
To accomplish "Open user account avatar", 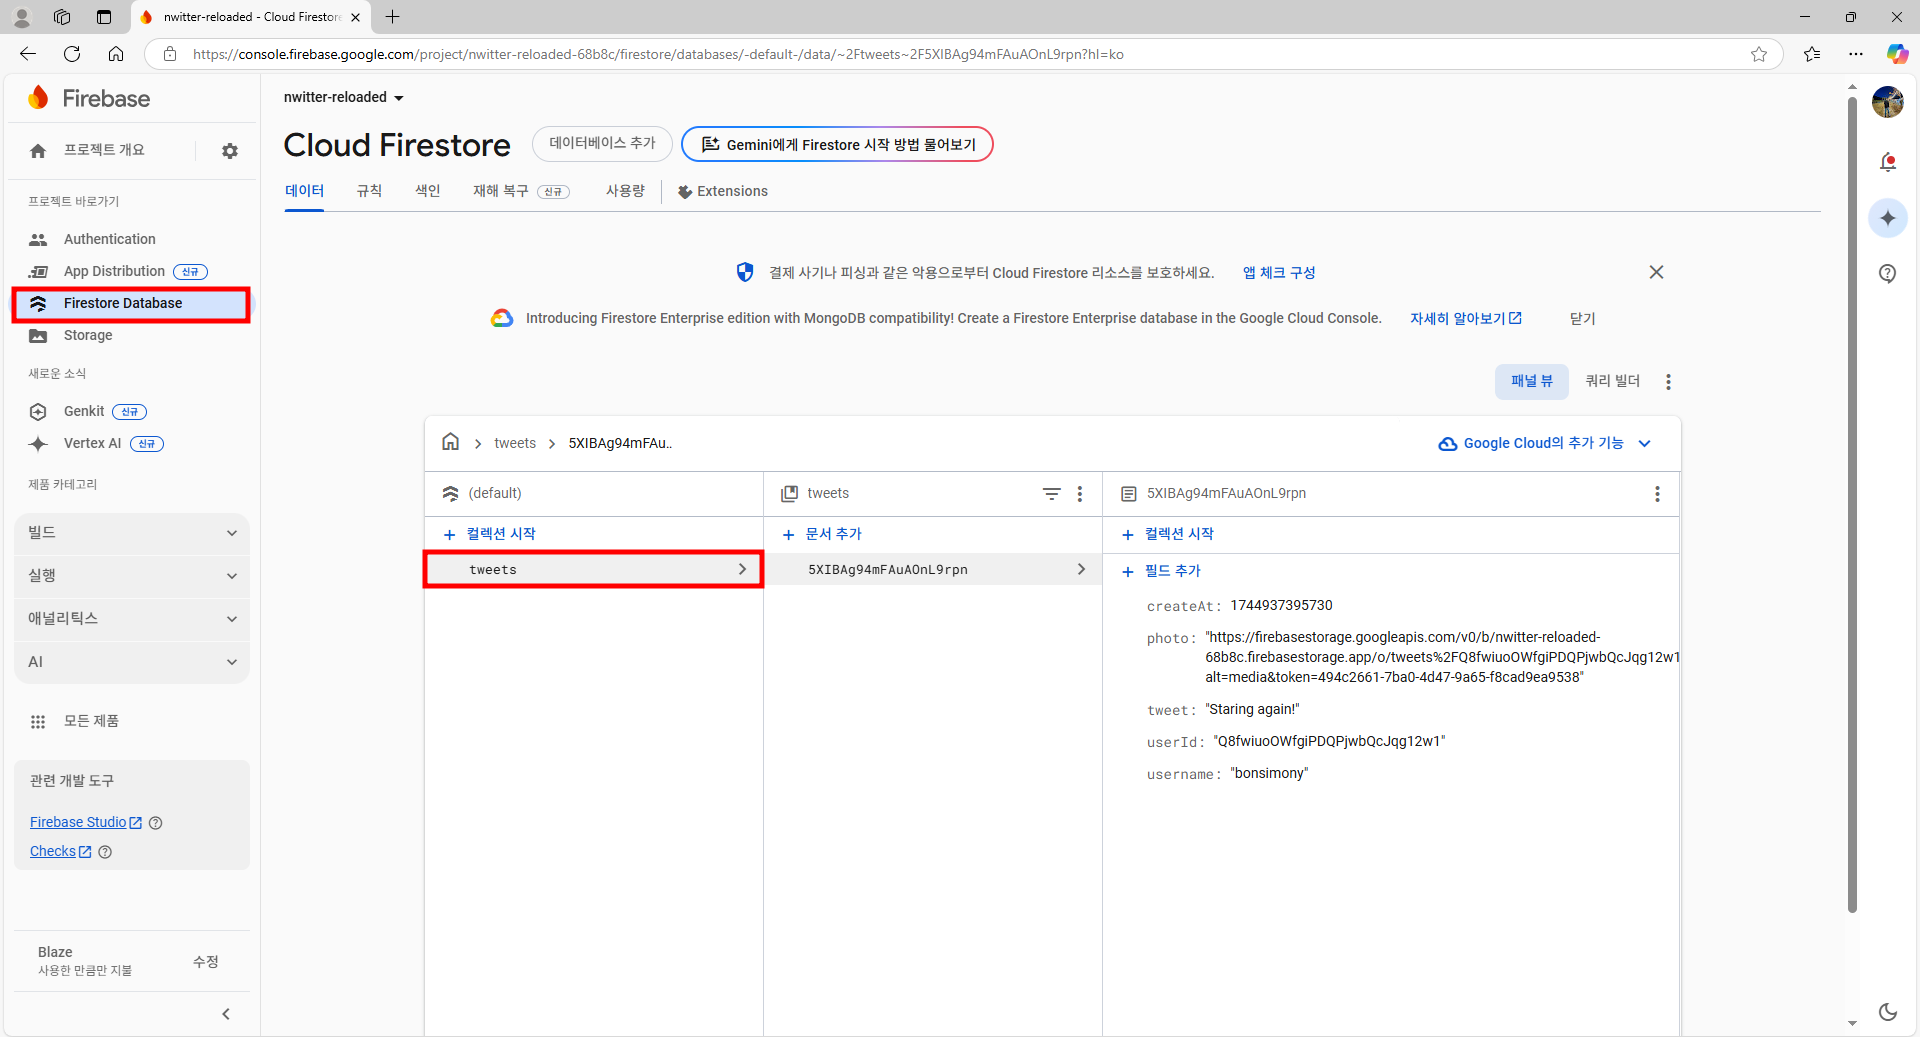I will [1888, 102].
